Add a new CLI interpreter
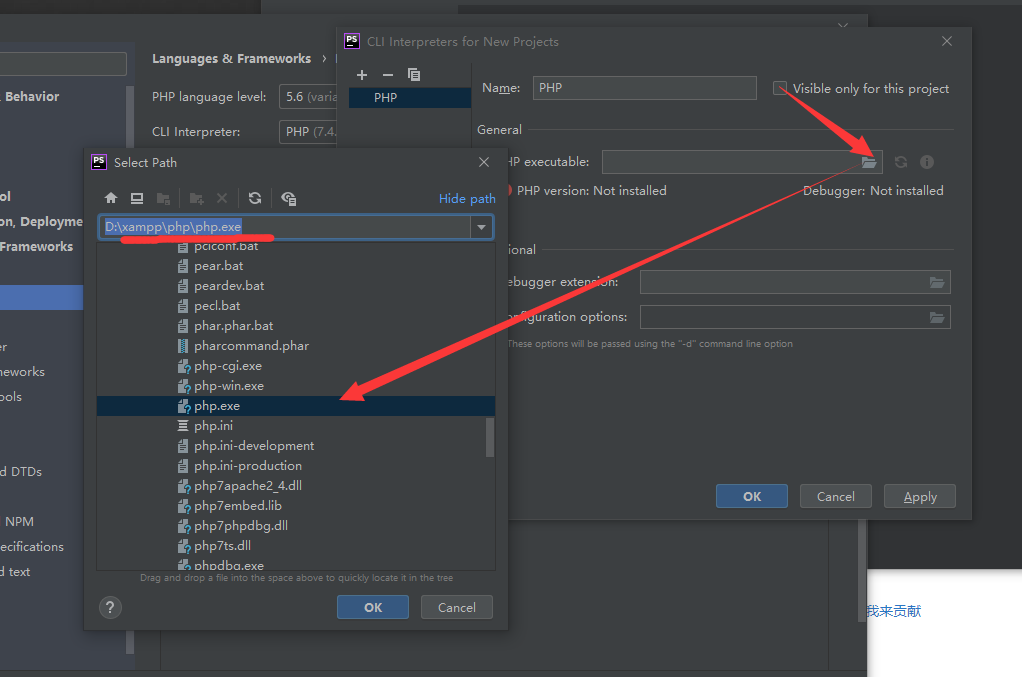This screenshot has height=677, width=1022. tap(362, 75)
